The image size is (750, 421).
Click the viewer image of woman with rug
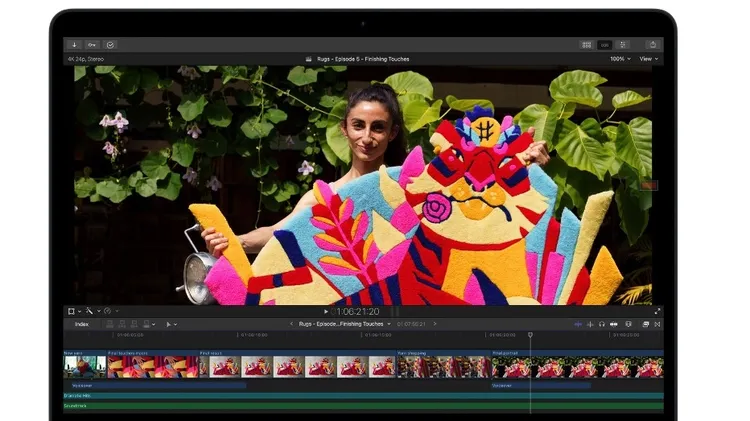coord(363,185)
